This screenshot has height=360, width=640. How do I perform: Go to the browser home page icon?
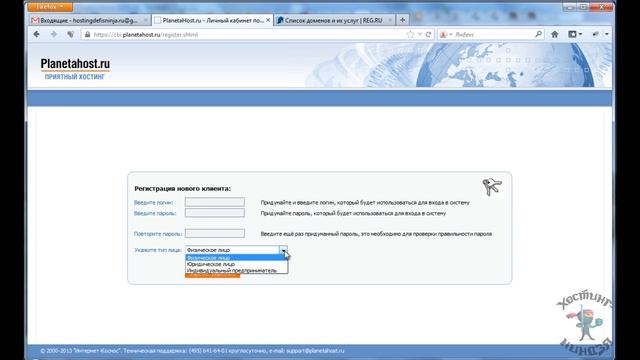[x=555, y=35]
